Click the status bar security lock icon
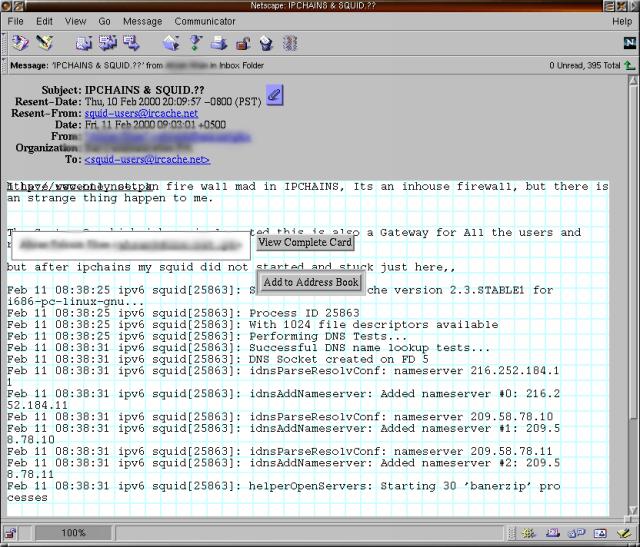 coord(10,533)
